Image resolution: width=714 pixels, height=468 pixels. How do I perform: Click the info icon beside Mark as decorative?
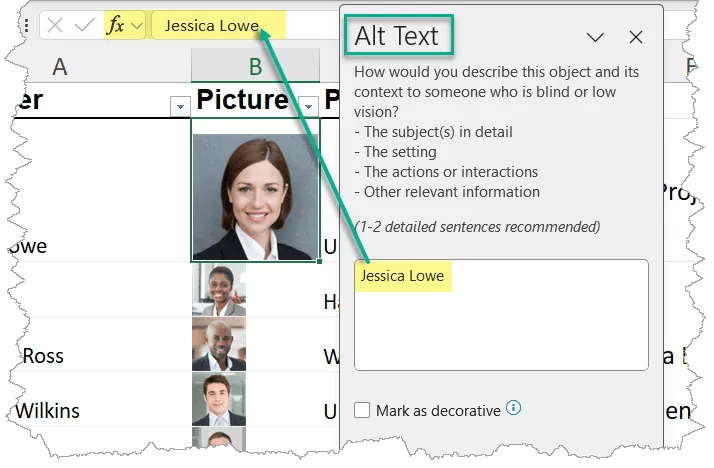coord(514,408)
